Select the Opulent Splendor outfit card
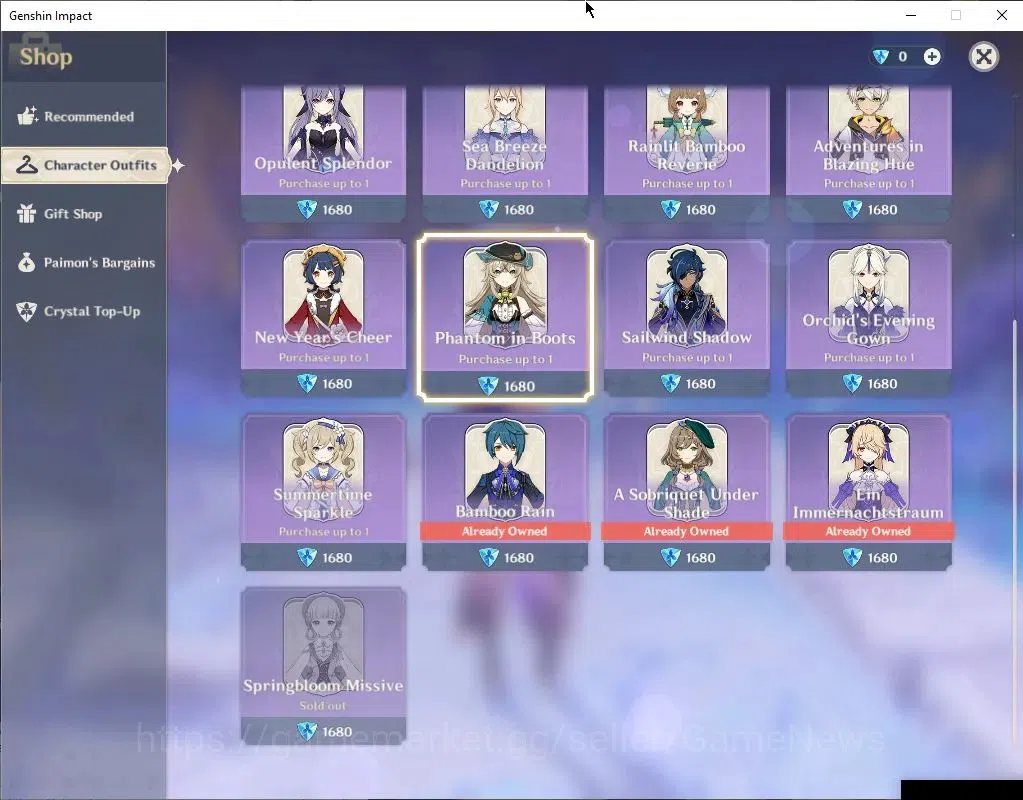 (324, 153)
